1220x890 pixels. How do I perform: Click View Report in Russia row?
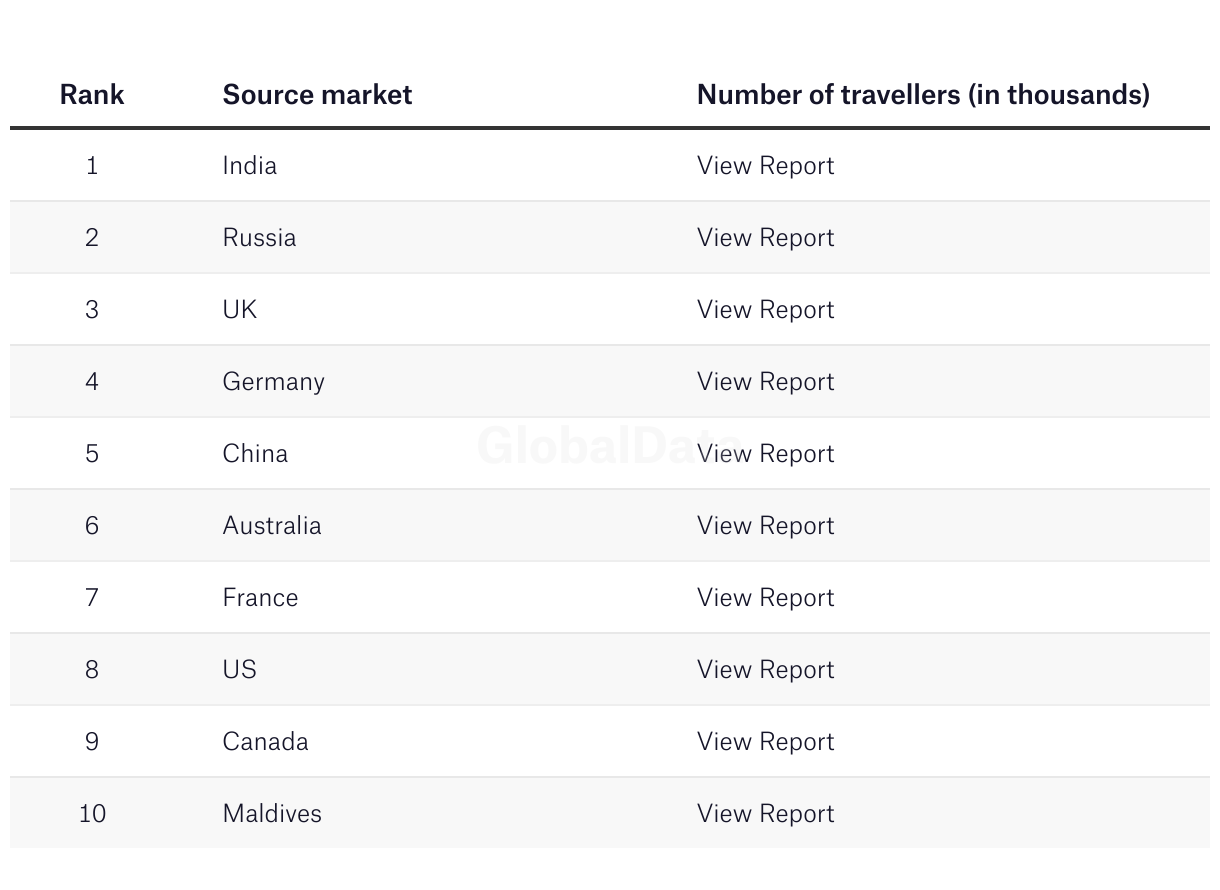765,237
